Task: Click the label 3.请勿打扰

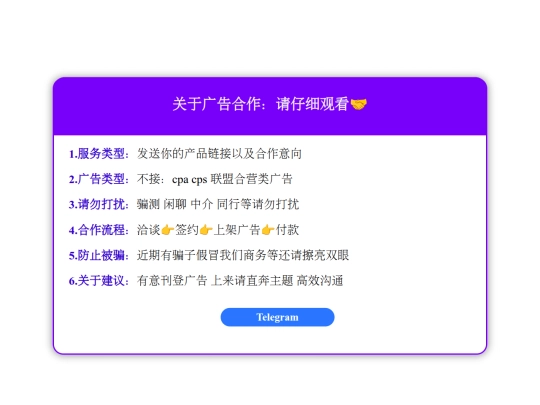Action: [x=98, y=204]
